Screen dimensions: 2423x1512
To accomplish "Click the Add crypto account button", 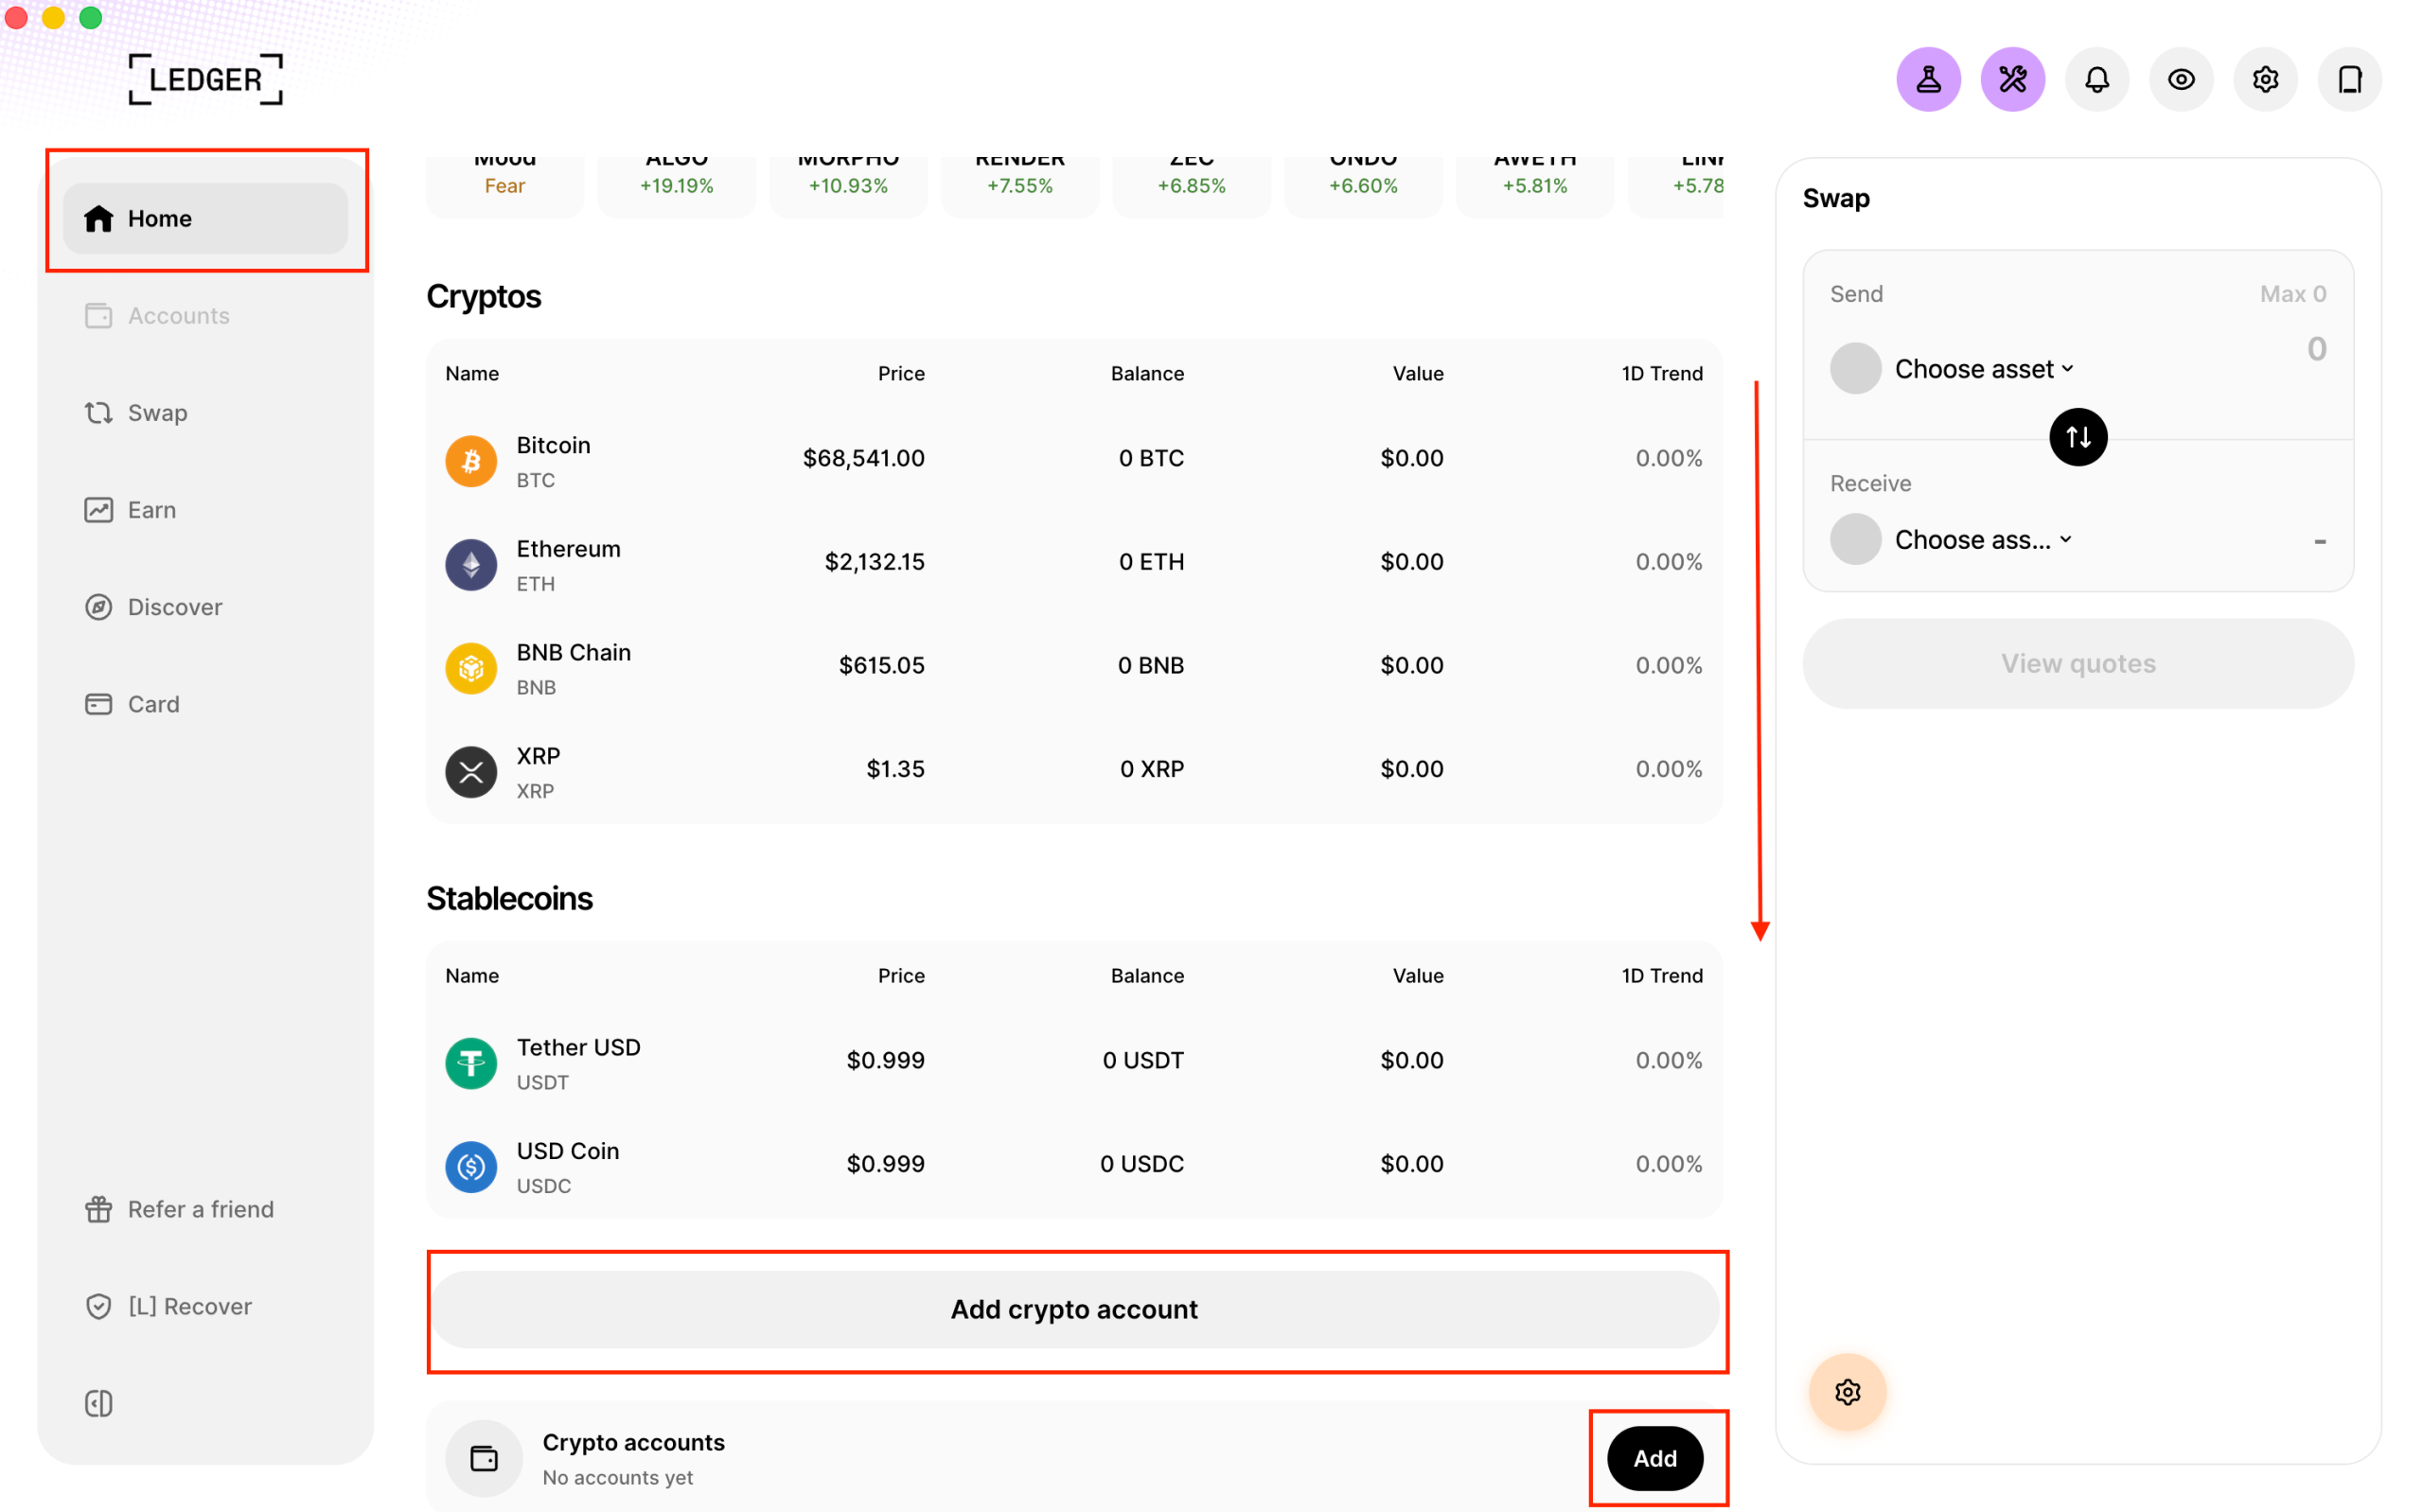I will click(x=1074, y=1309).
